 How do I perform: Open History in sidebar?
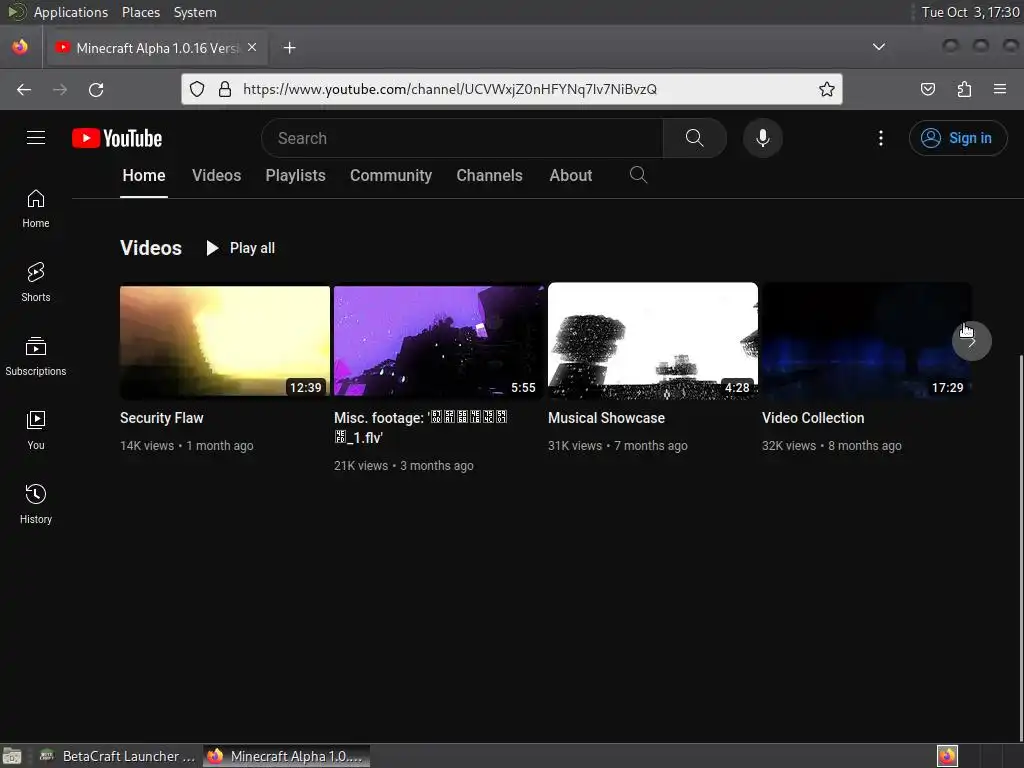(x=36, y=504)
